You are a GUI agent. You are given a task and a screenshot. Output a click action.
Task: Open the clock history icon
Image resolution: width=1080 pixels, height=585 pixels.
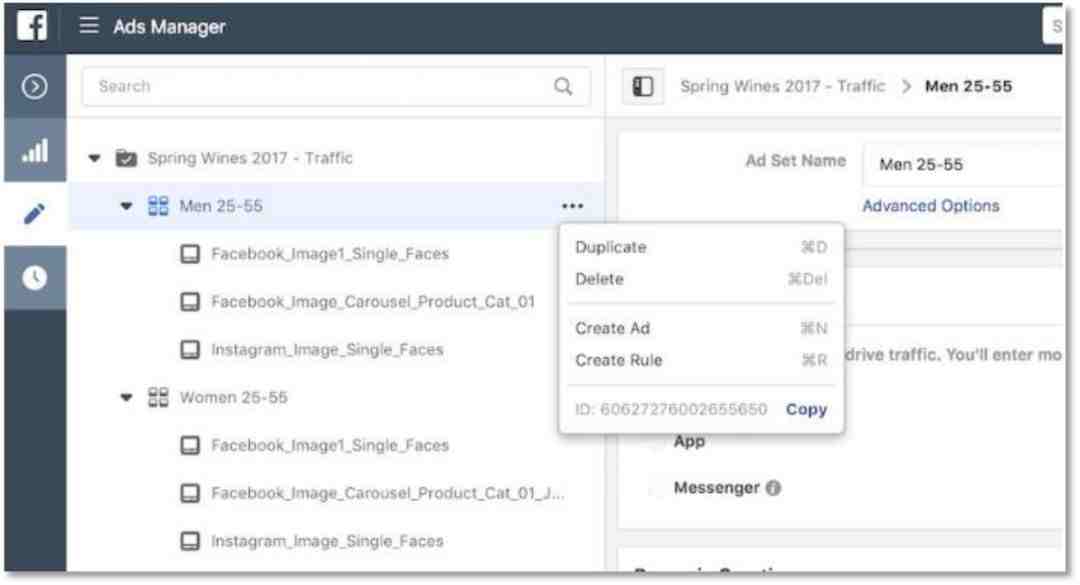coord(34,278)
